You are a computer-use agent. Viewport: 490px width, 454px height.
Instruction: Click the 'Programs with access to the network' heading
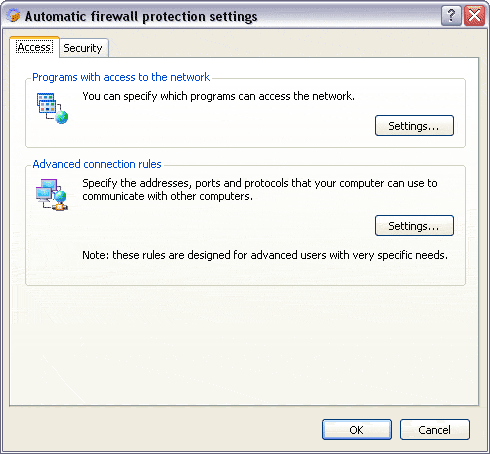click(x=121, y=77)
